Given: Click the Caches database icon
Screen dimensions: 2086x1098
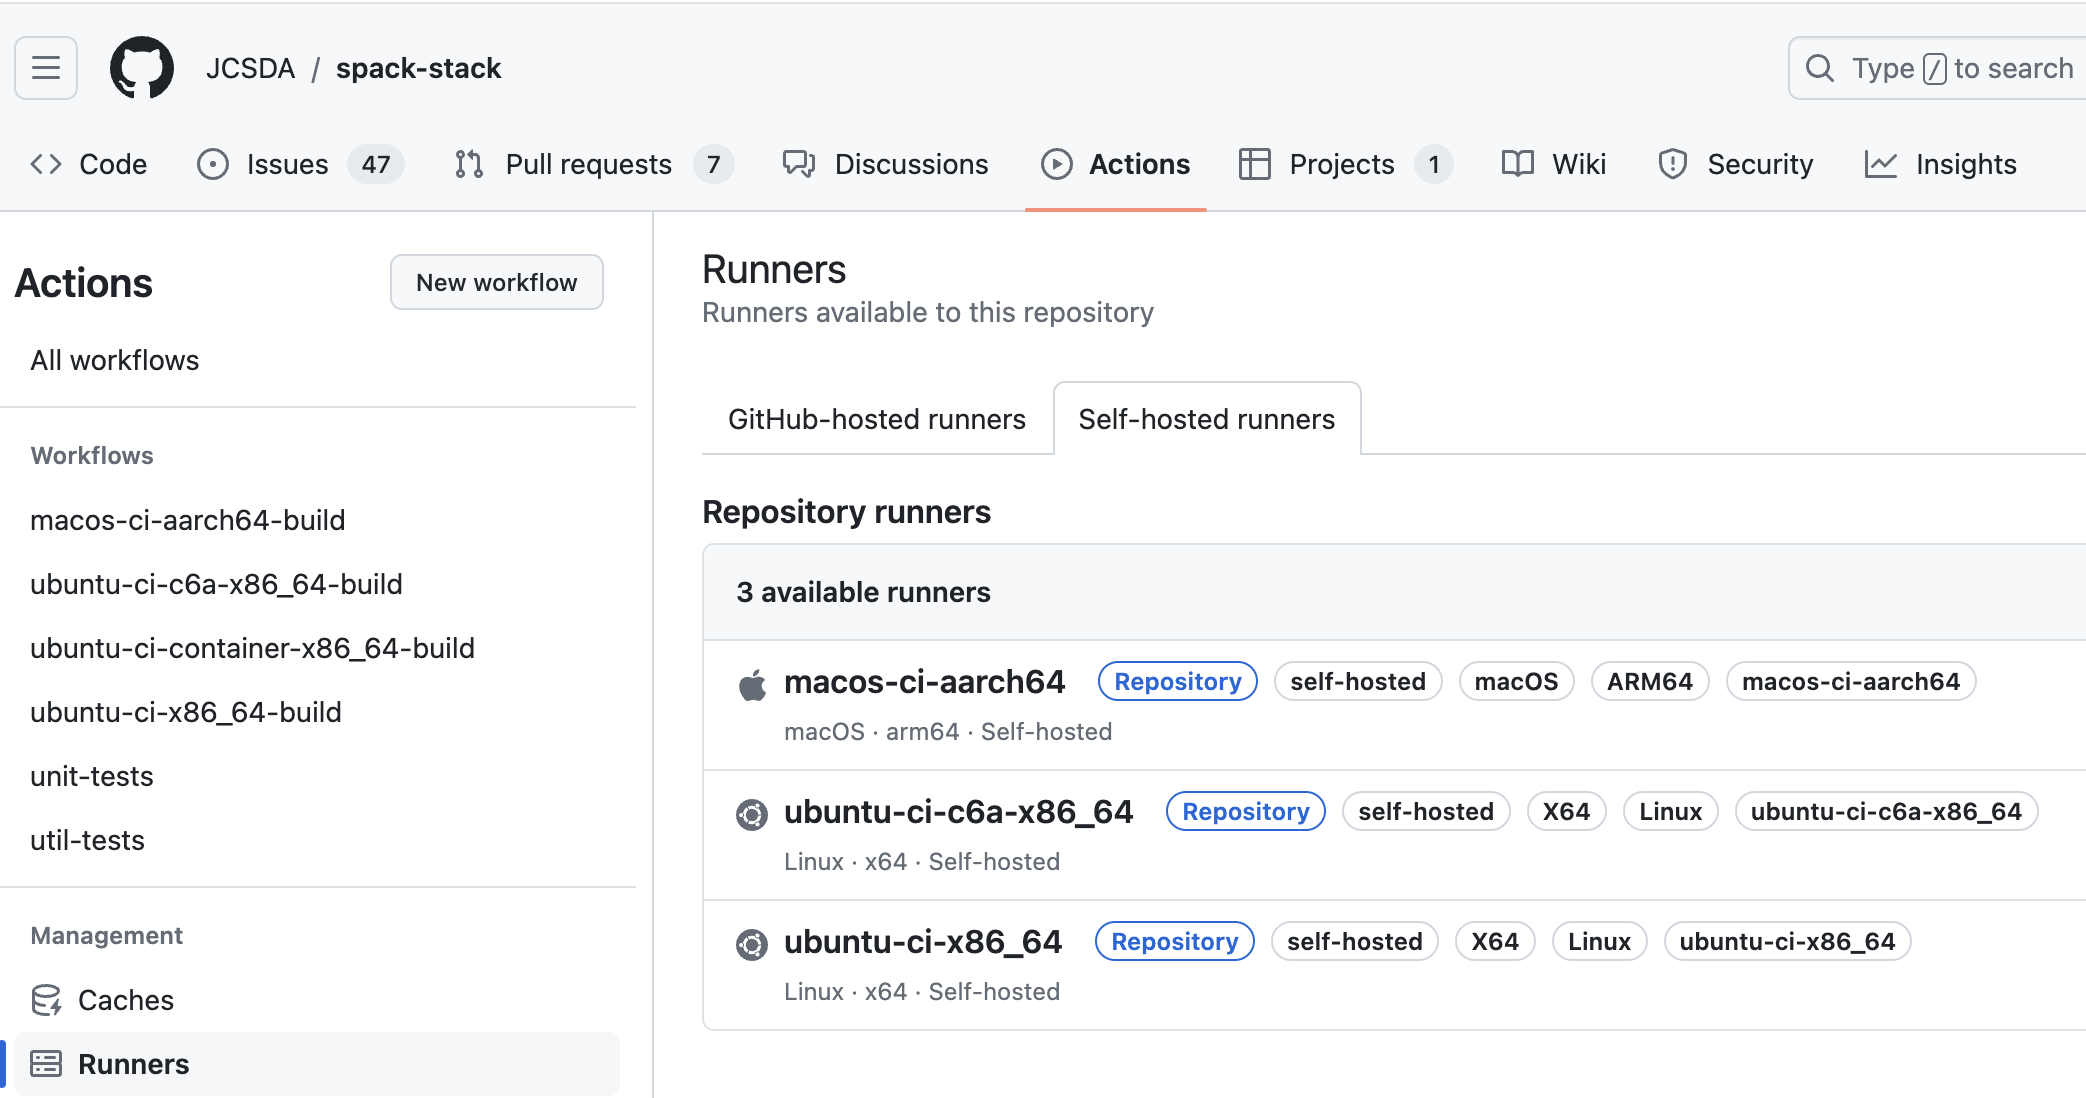Looking at the screenshot, I should click(46, 1000).
